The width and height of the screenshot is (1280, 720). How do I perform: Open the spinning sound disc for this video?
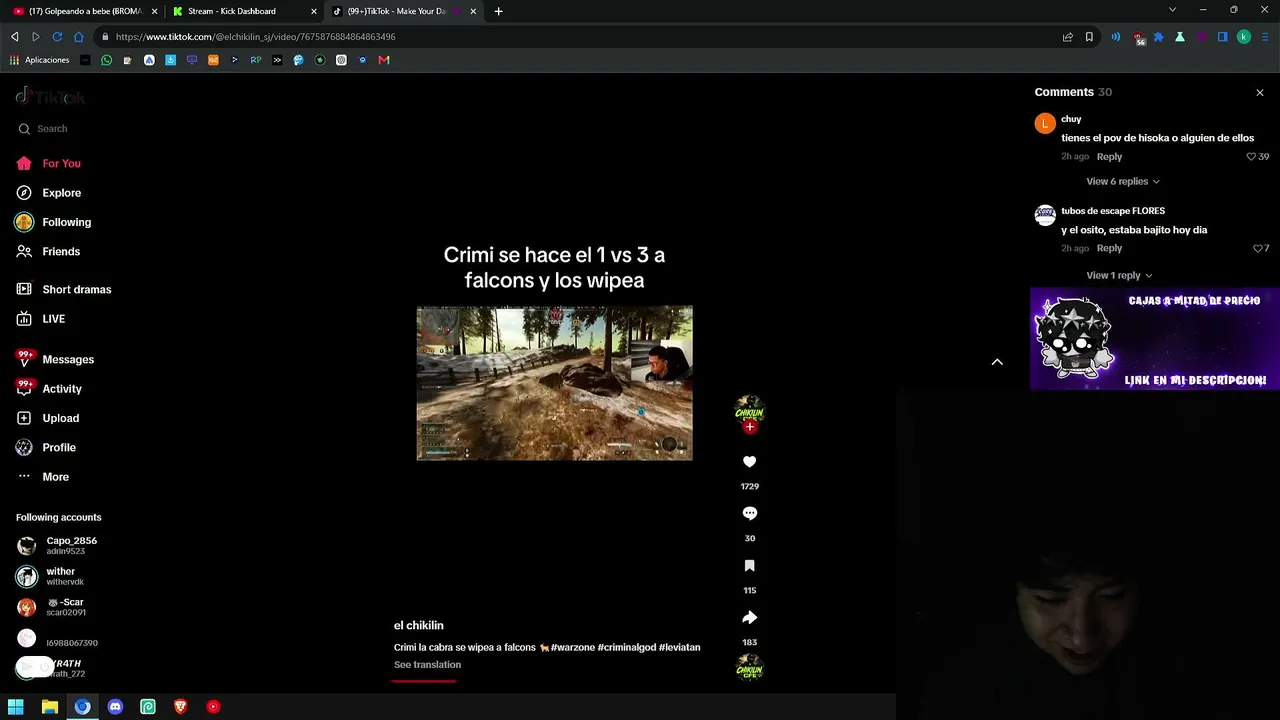click(750, 667)
